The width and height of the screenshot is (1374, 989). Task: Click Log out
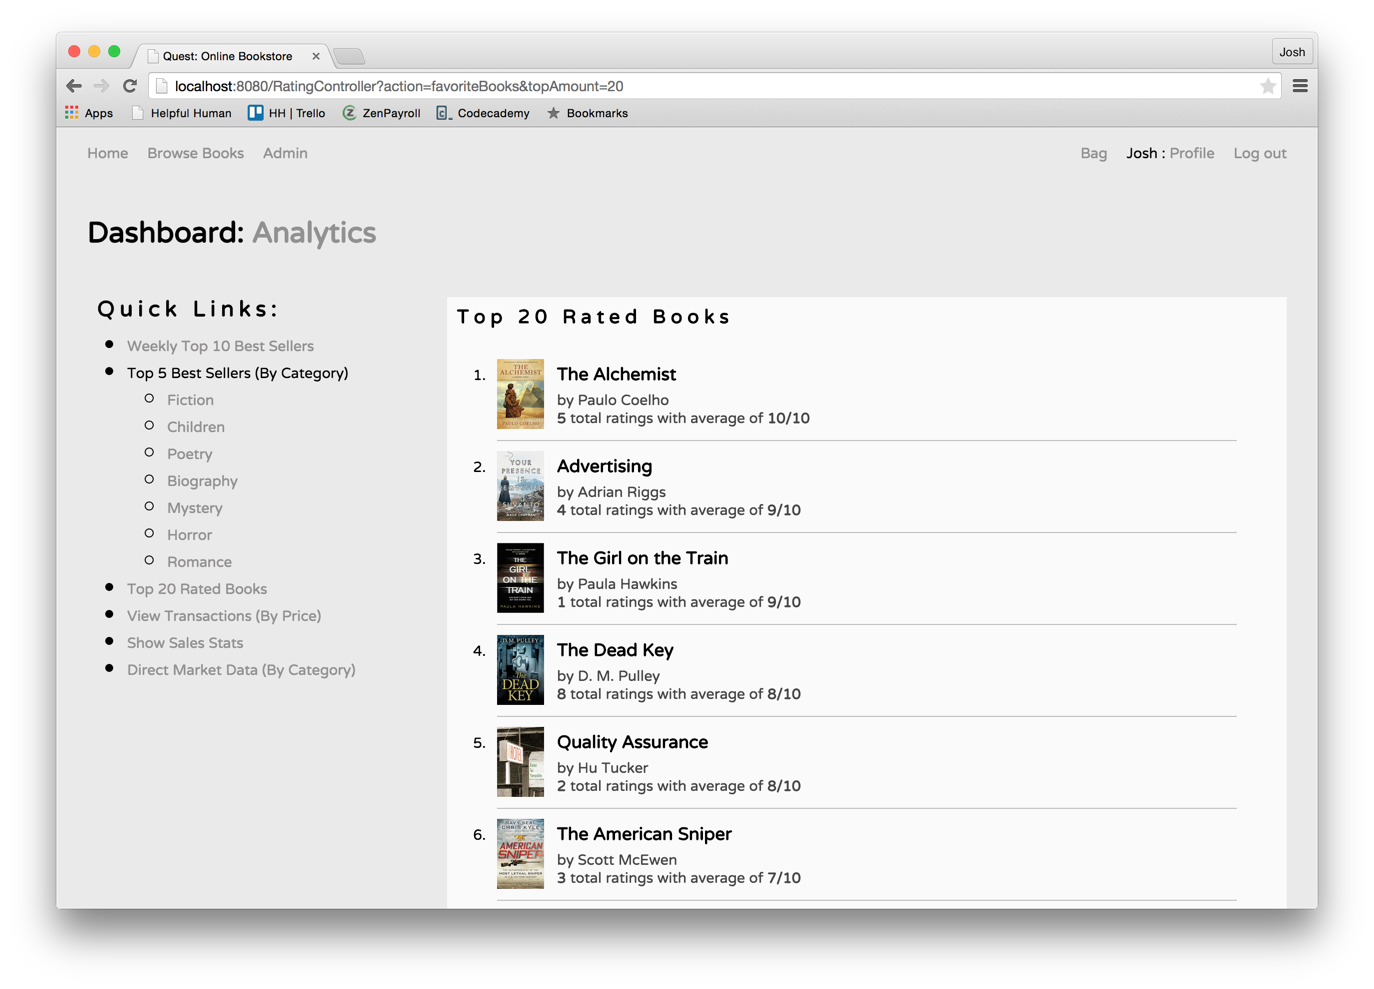[1260, 153]
